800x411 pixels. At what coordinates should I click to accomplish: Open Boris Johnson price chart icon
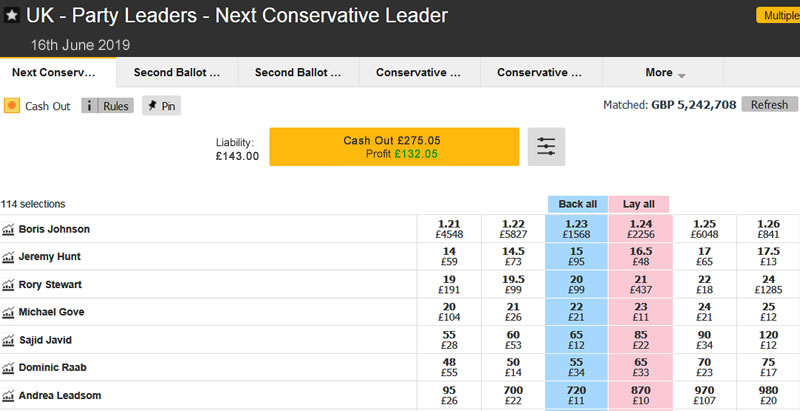coord(9,229)
